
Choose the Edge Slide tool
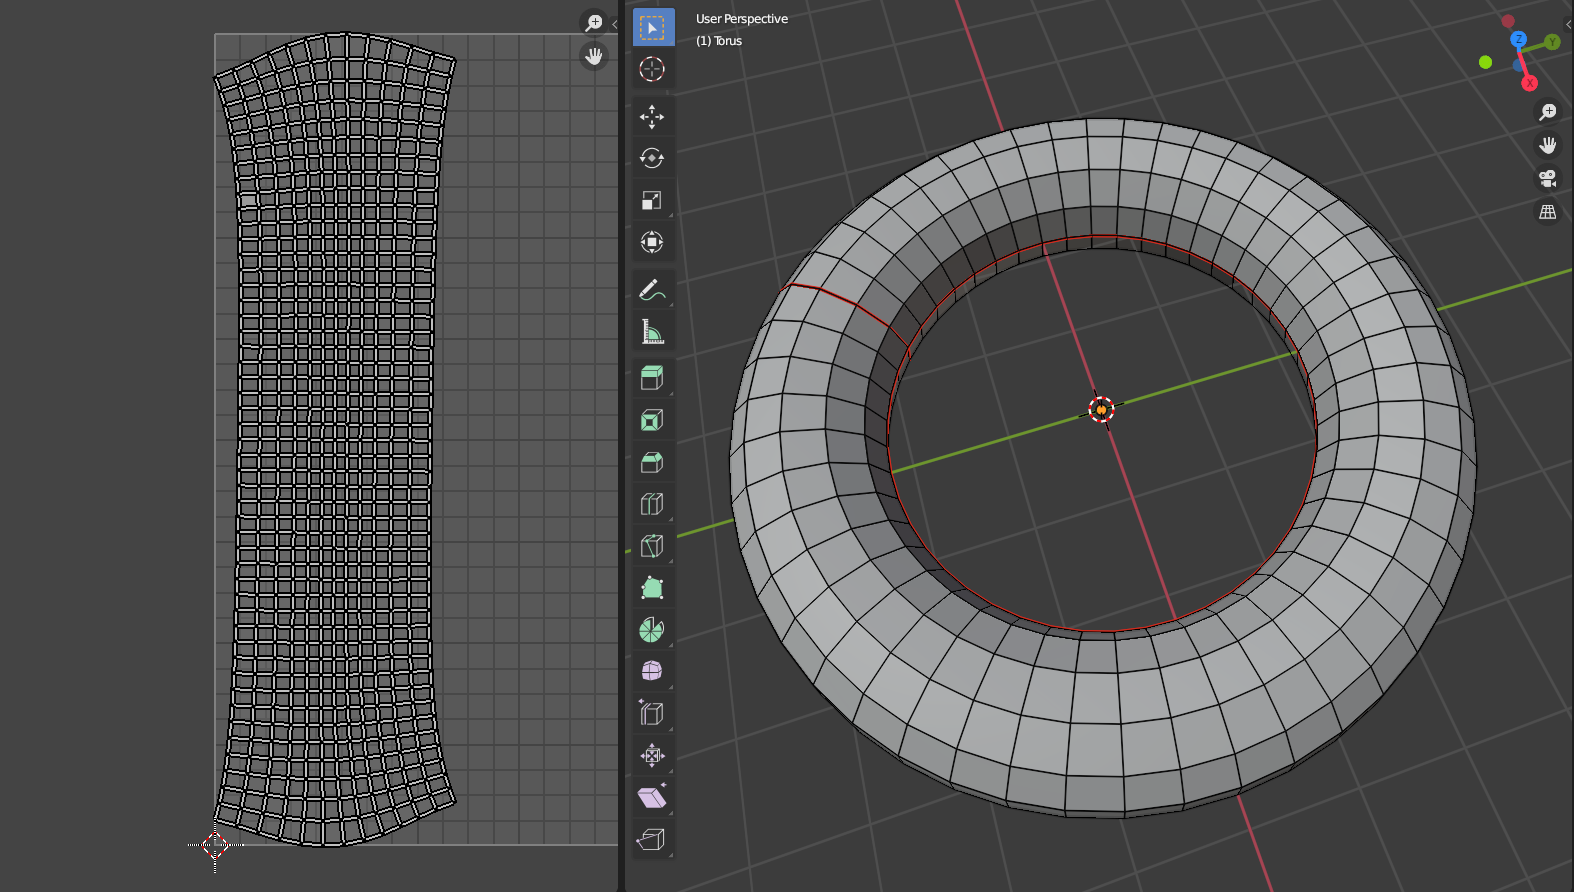coord(653,713)
